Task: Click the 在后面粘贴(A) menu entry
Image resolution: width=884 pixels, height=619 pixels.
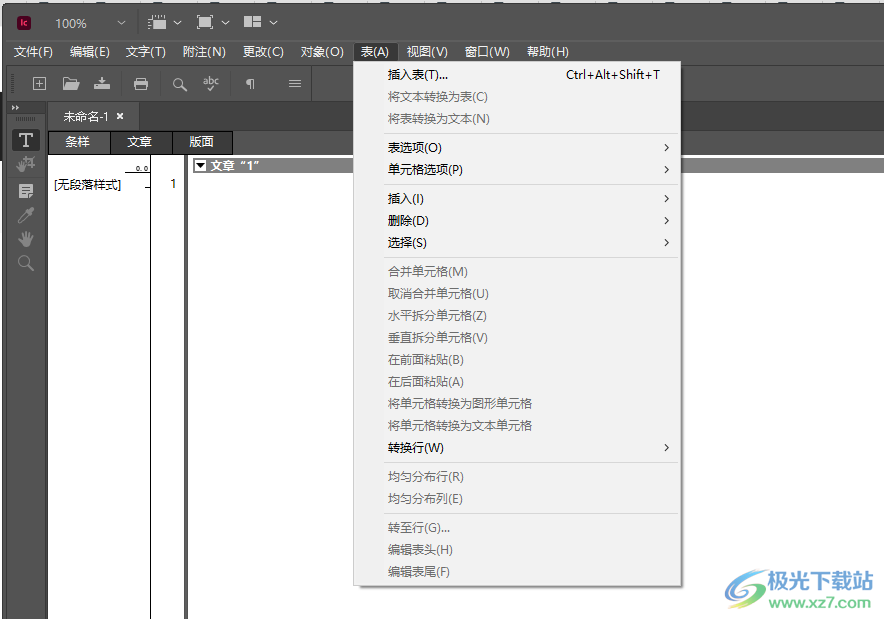Action: click(517, 382)
